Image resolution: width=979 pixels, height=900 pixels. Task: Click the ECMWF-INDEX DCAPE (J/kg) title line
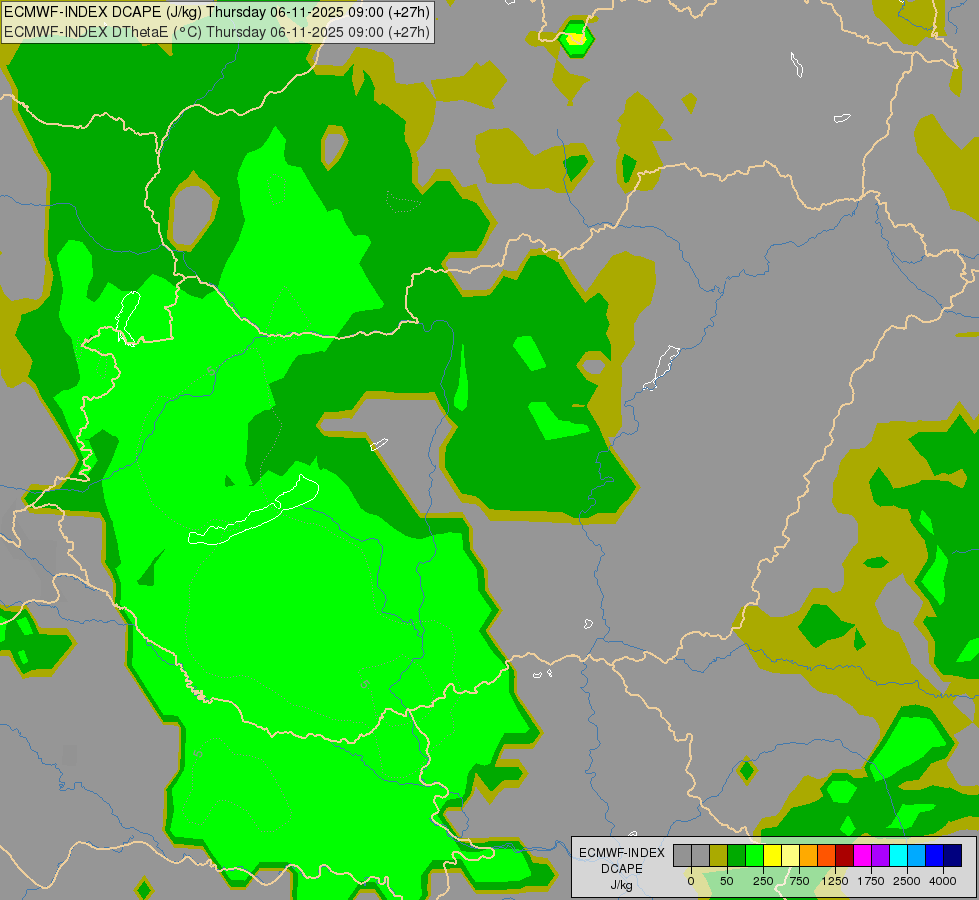[x=217, y=12]
